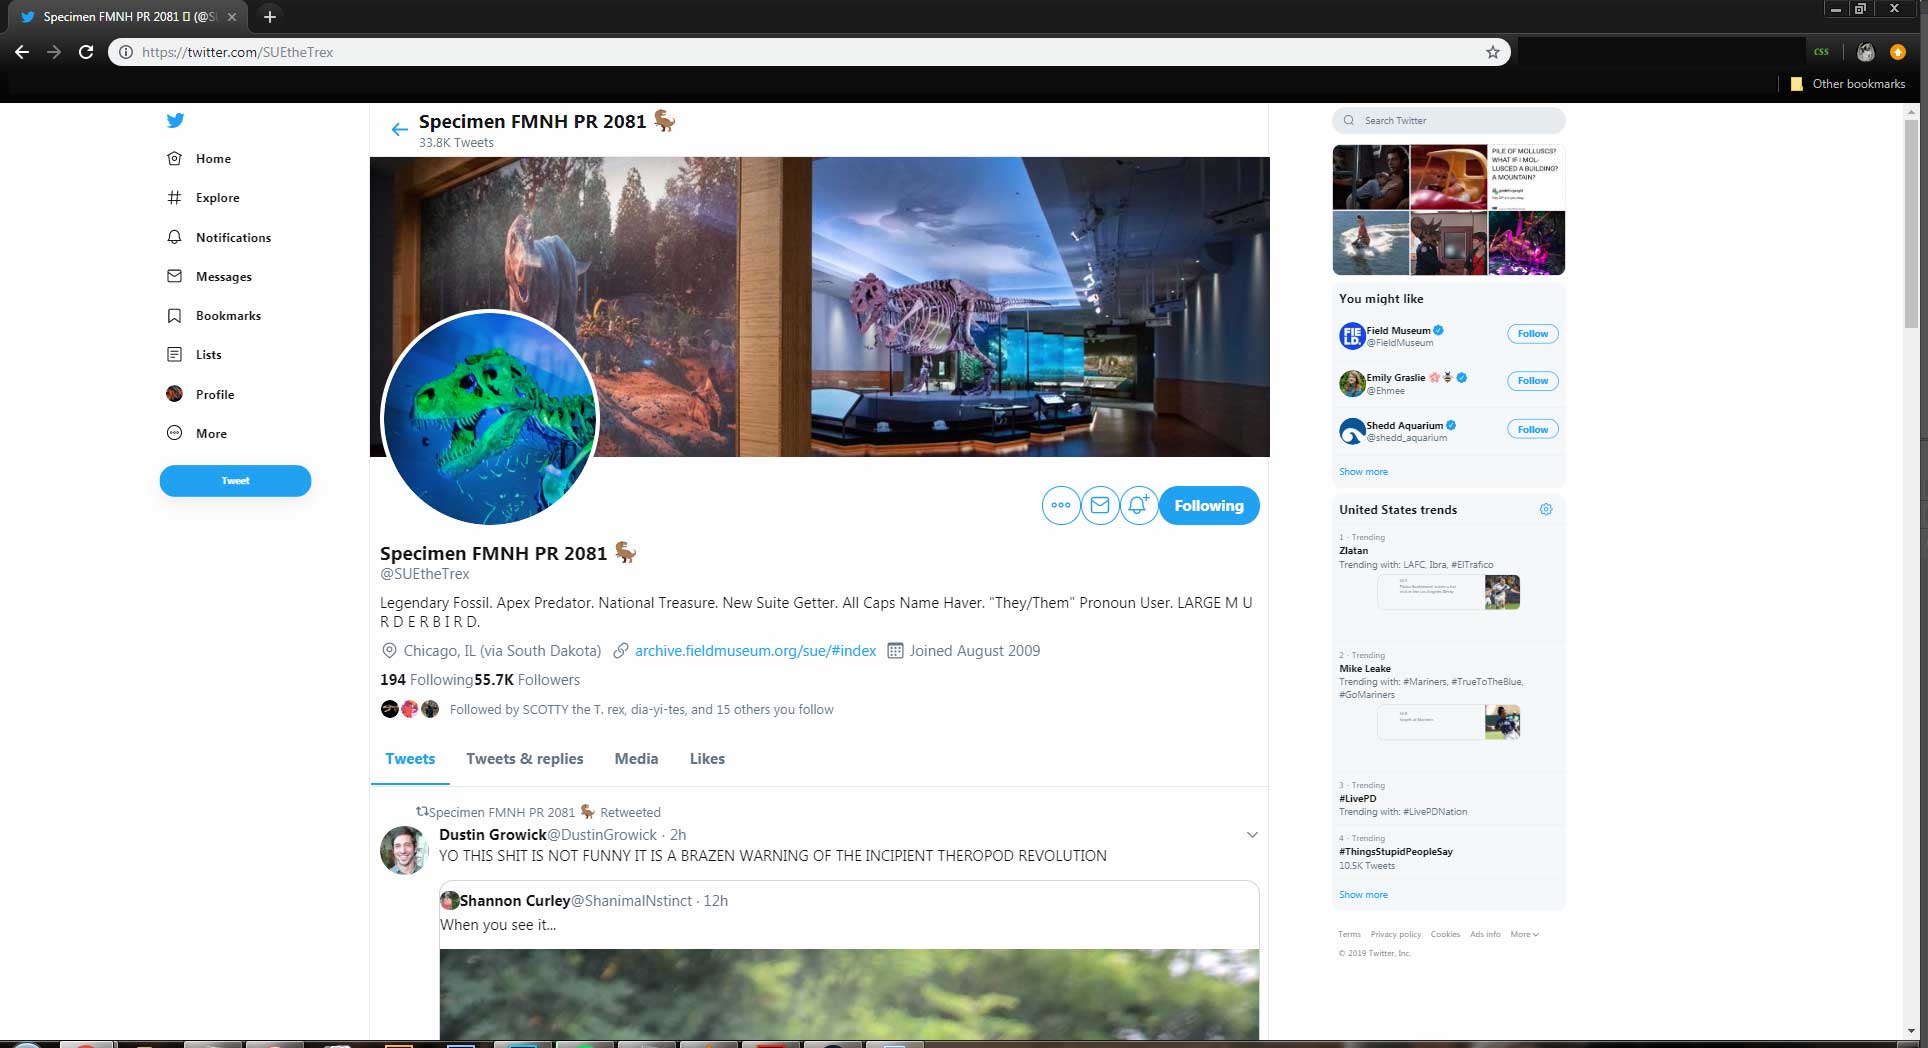Open Field Museum avatar icon
This screenshot has height=1048, width=1928.
(1352, 336)
